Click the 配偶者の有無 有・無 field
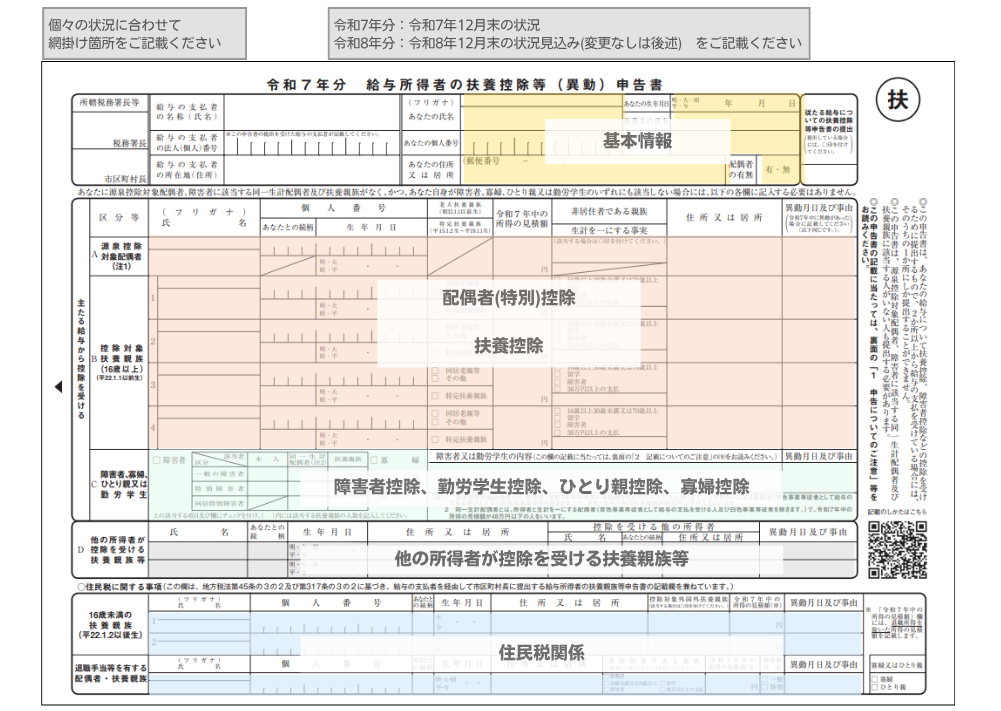 tap(776, 169)
